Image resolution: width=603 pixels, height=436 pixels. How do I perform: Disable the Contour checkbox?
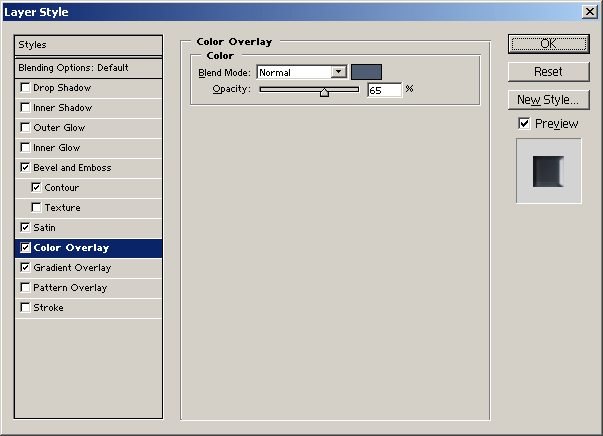click(x=37, y=188)
